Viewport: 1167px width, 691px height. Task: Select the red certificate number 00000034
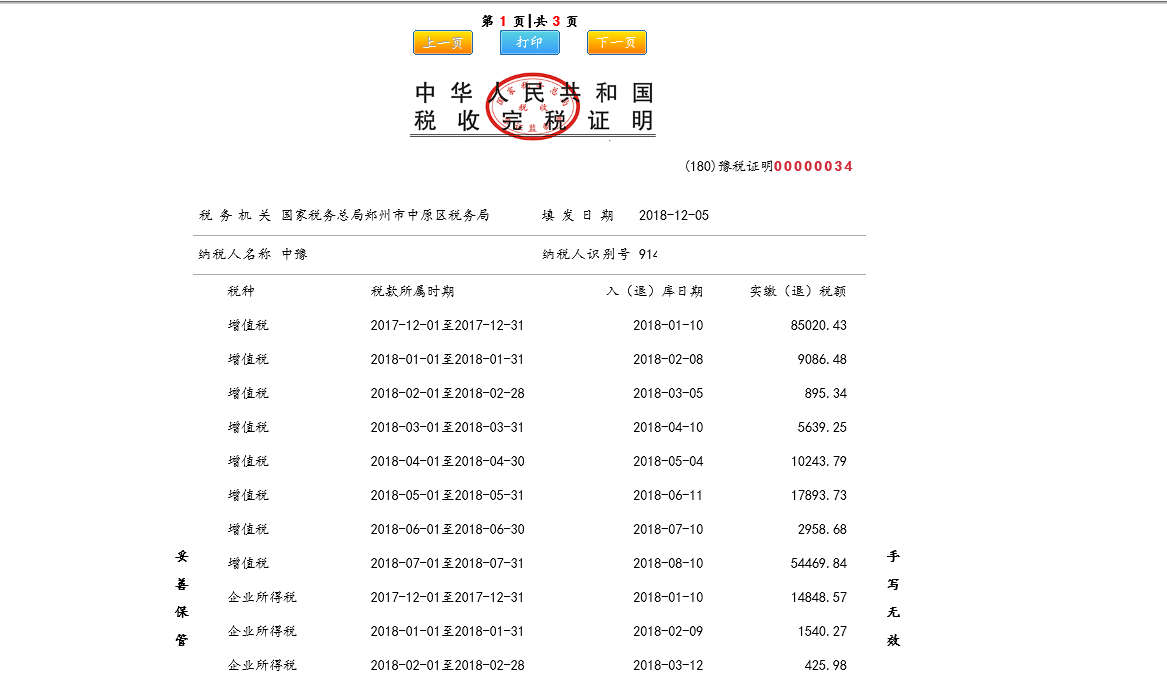click(814, 166)
